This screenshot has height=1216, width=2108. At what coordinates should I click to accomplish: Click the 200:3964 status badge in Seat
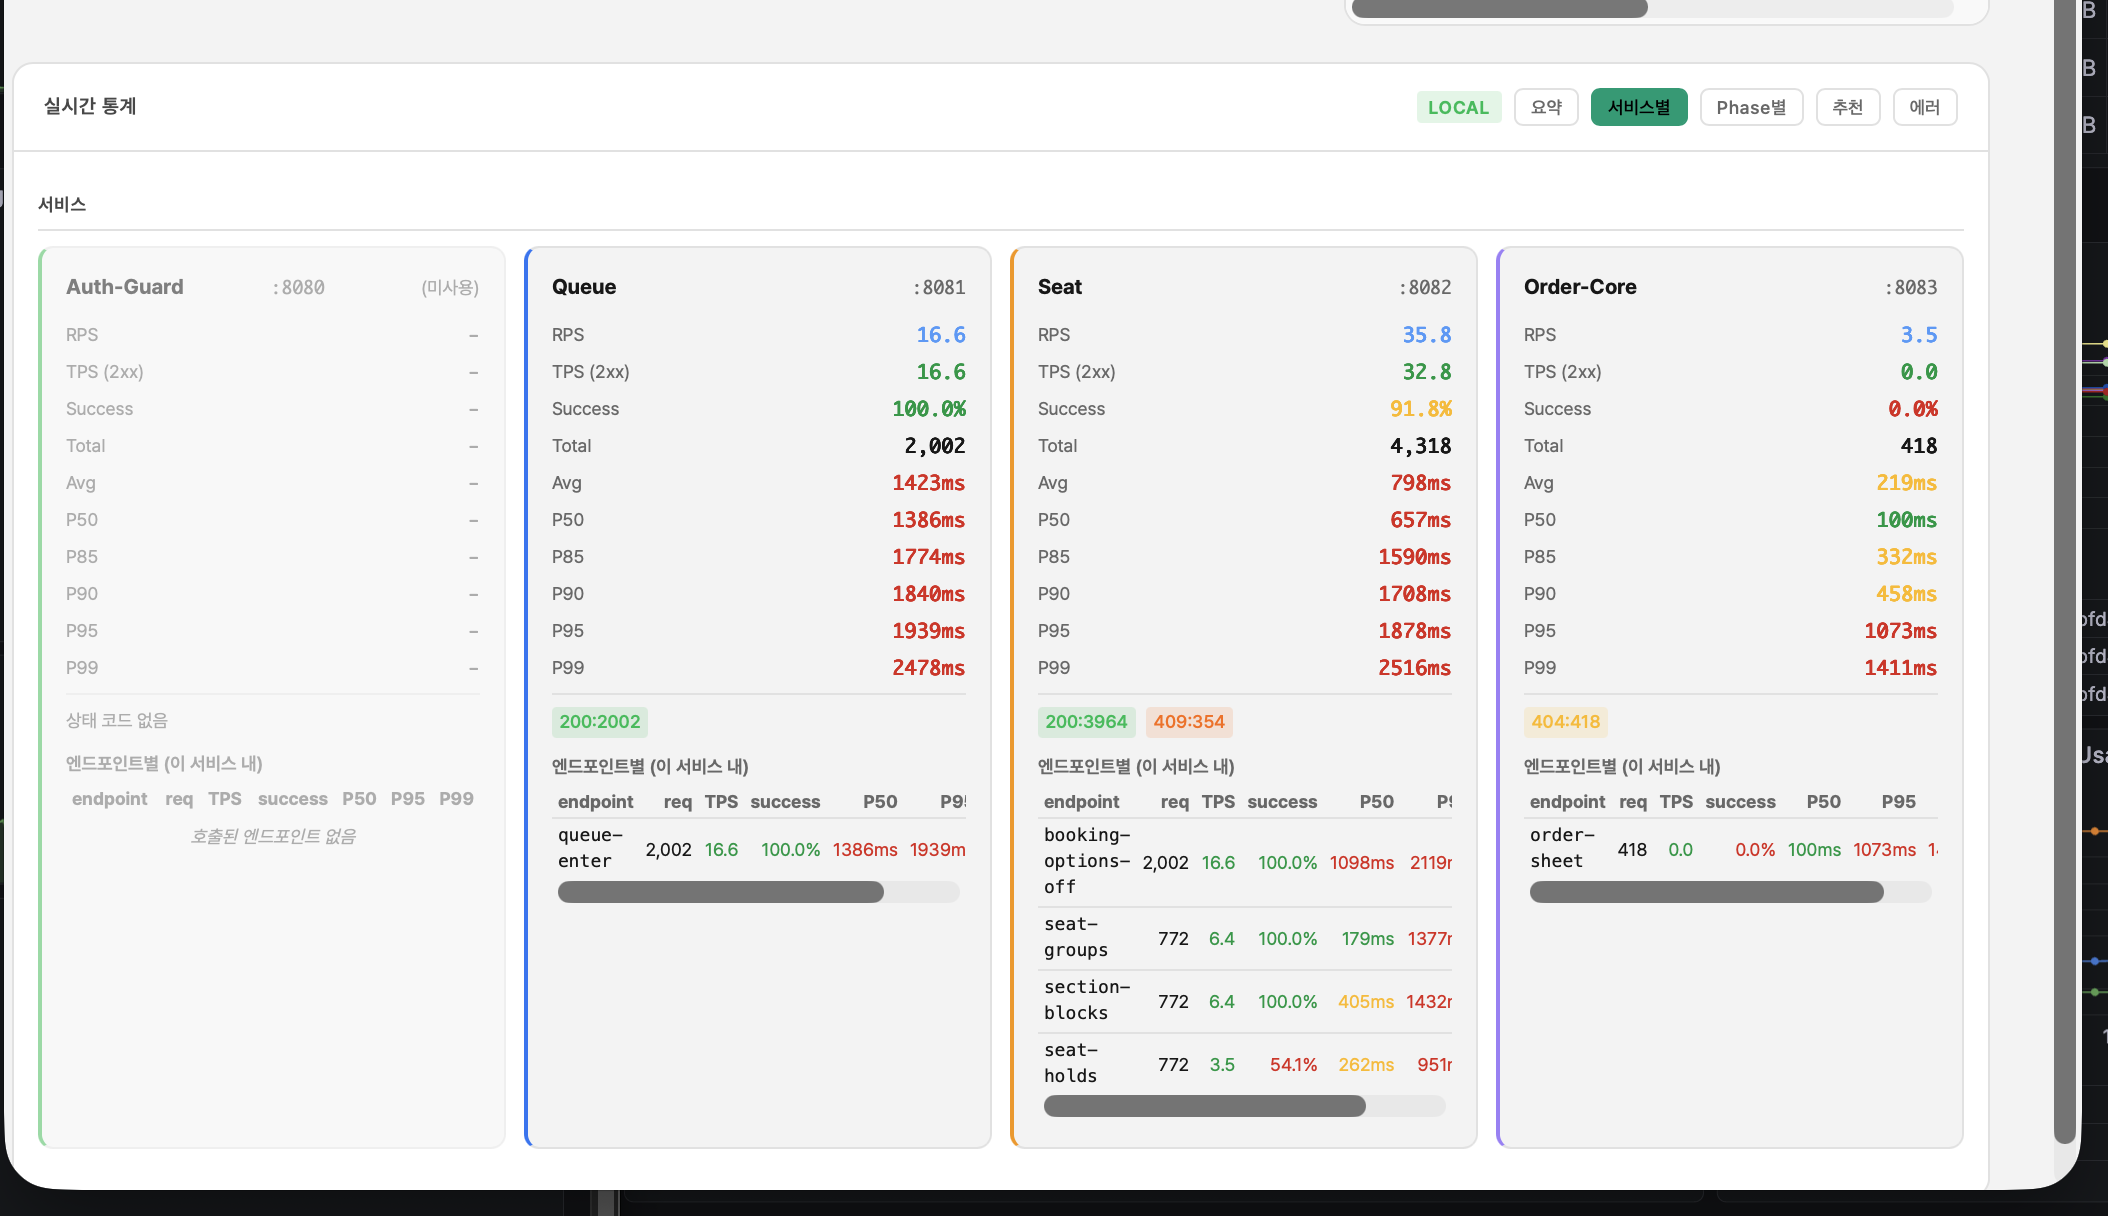coord(1086,722)
